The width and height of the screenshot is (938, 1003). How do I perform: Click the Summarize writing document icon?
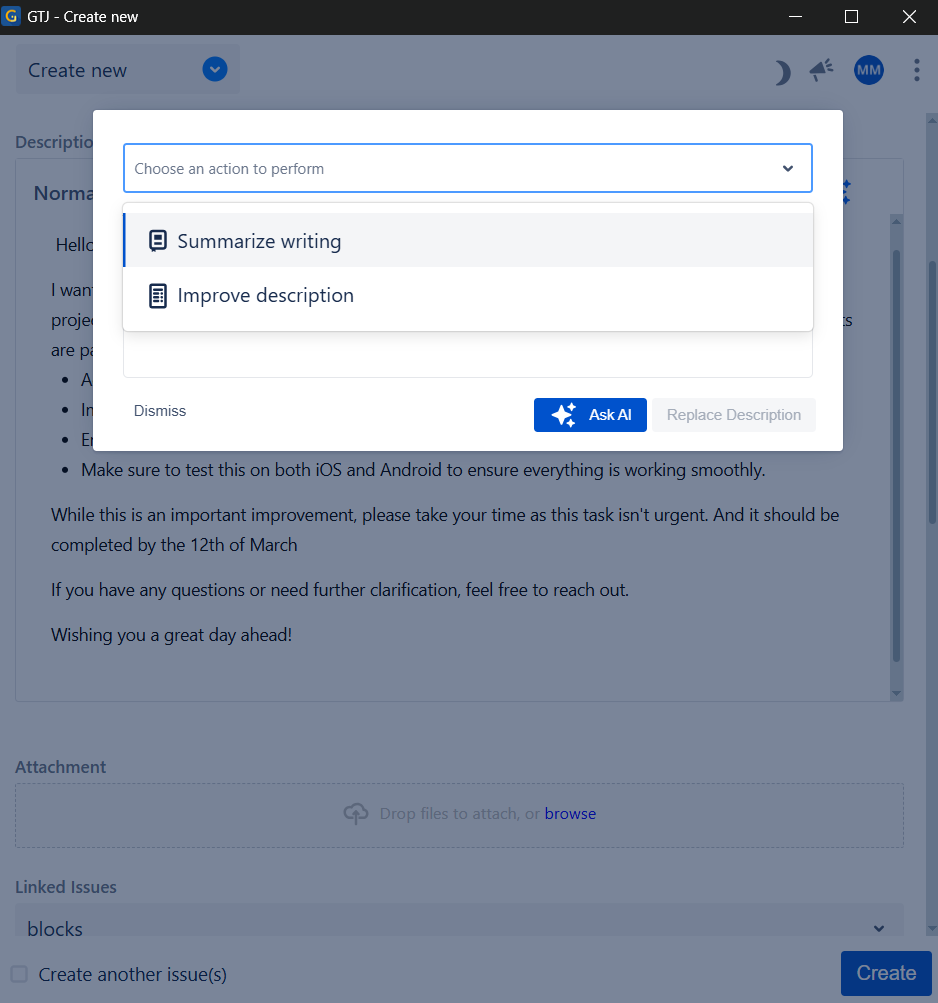pos(157,241)
